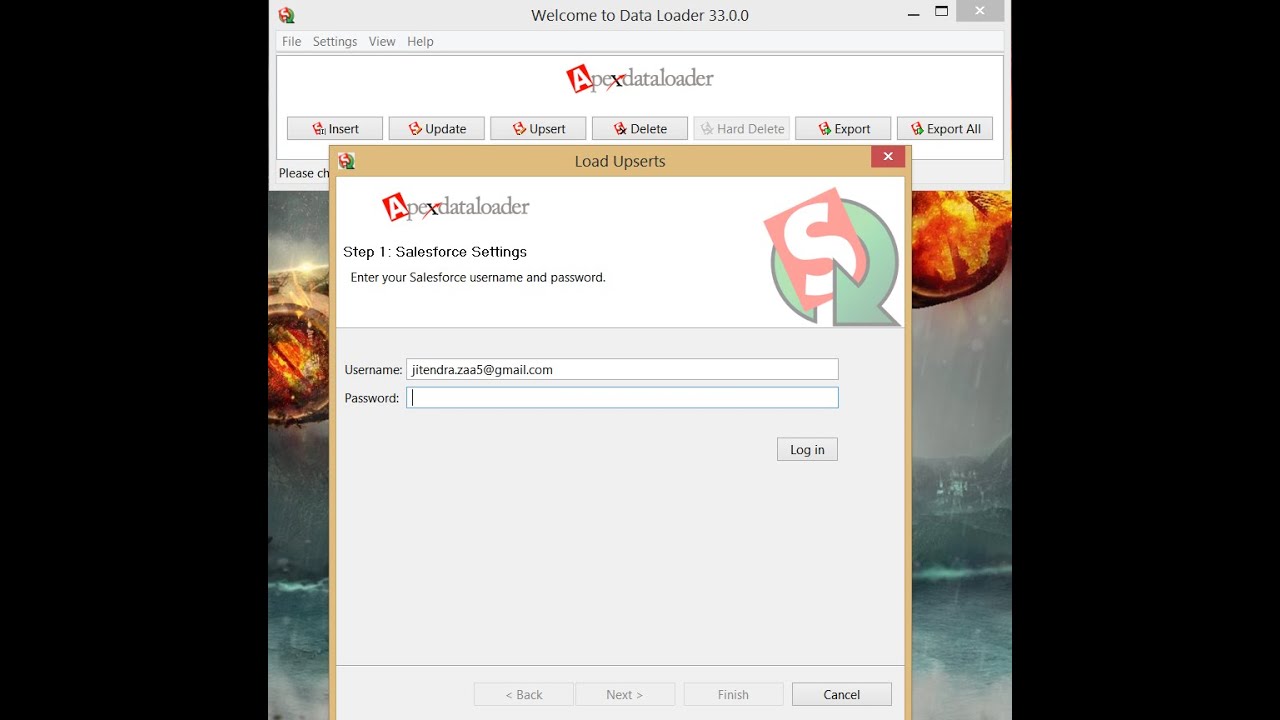Click 'Step 1: Salesforce Settings' heading
The height and width of the screenshot is (720, 1280).
(x=435, y=252)
